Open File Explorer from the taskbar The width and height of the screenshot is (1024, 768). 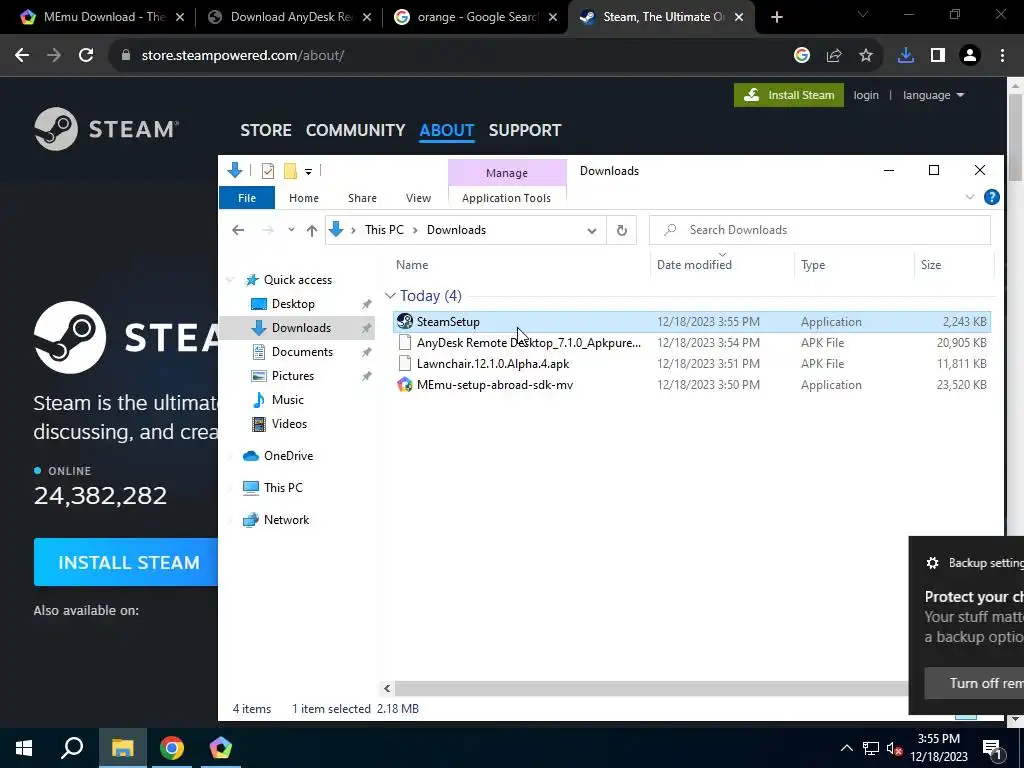coord(122,748)
